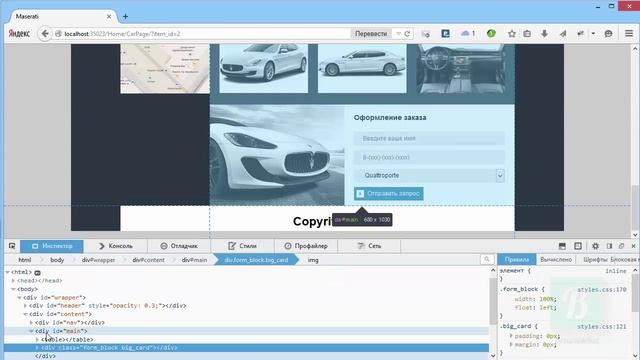Select div#main breadcrumb
This screenshot has width=640, height=360.
point(194,260)
